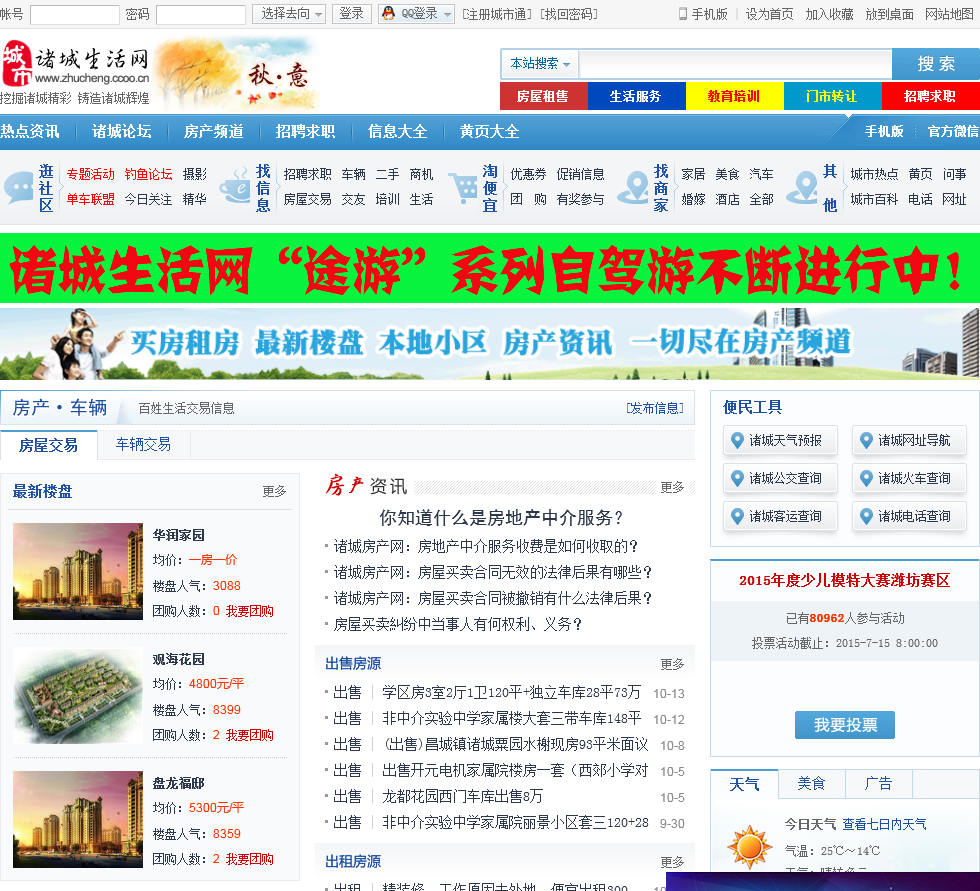The width and height of the screenshot is (980, 891).
Task: Click the coffee cup icon for 找信息
Action: coord(235,186)
